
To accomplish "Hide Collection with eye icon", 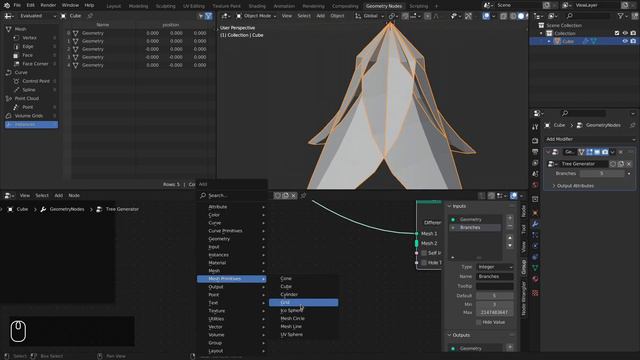I will (625, 33).
